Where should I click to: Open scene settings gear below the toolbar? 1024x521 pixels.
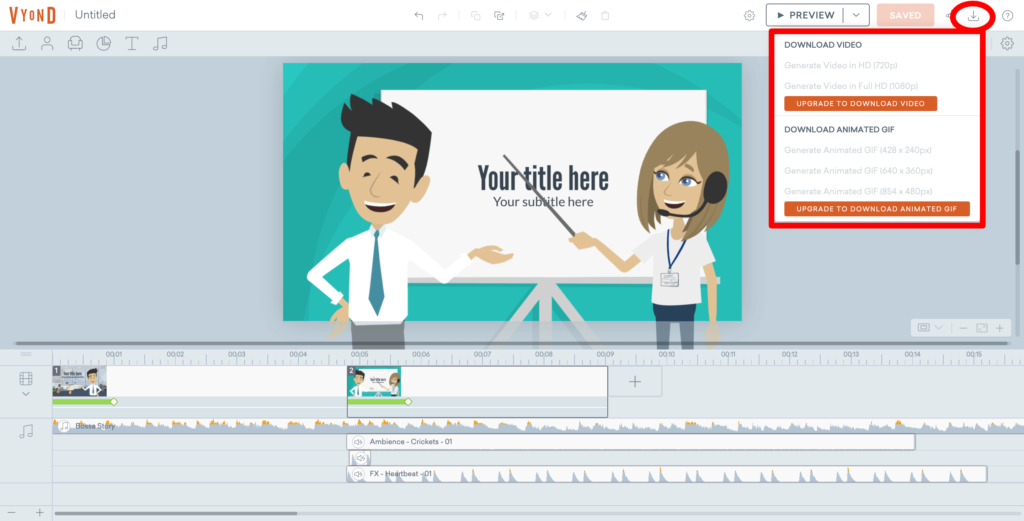[1007, 44]
